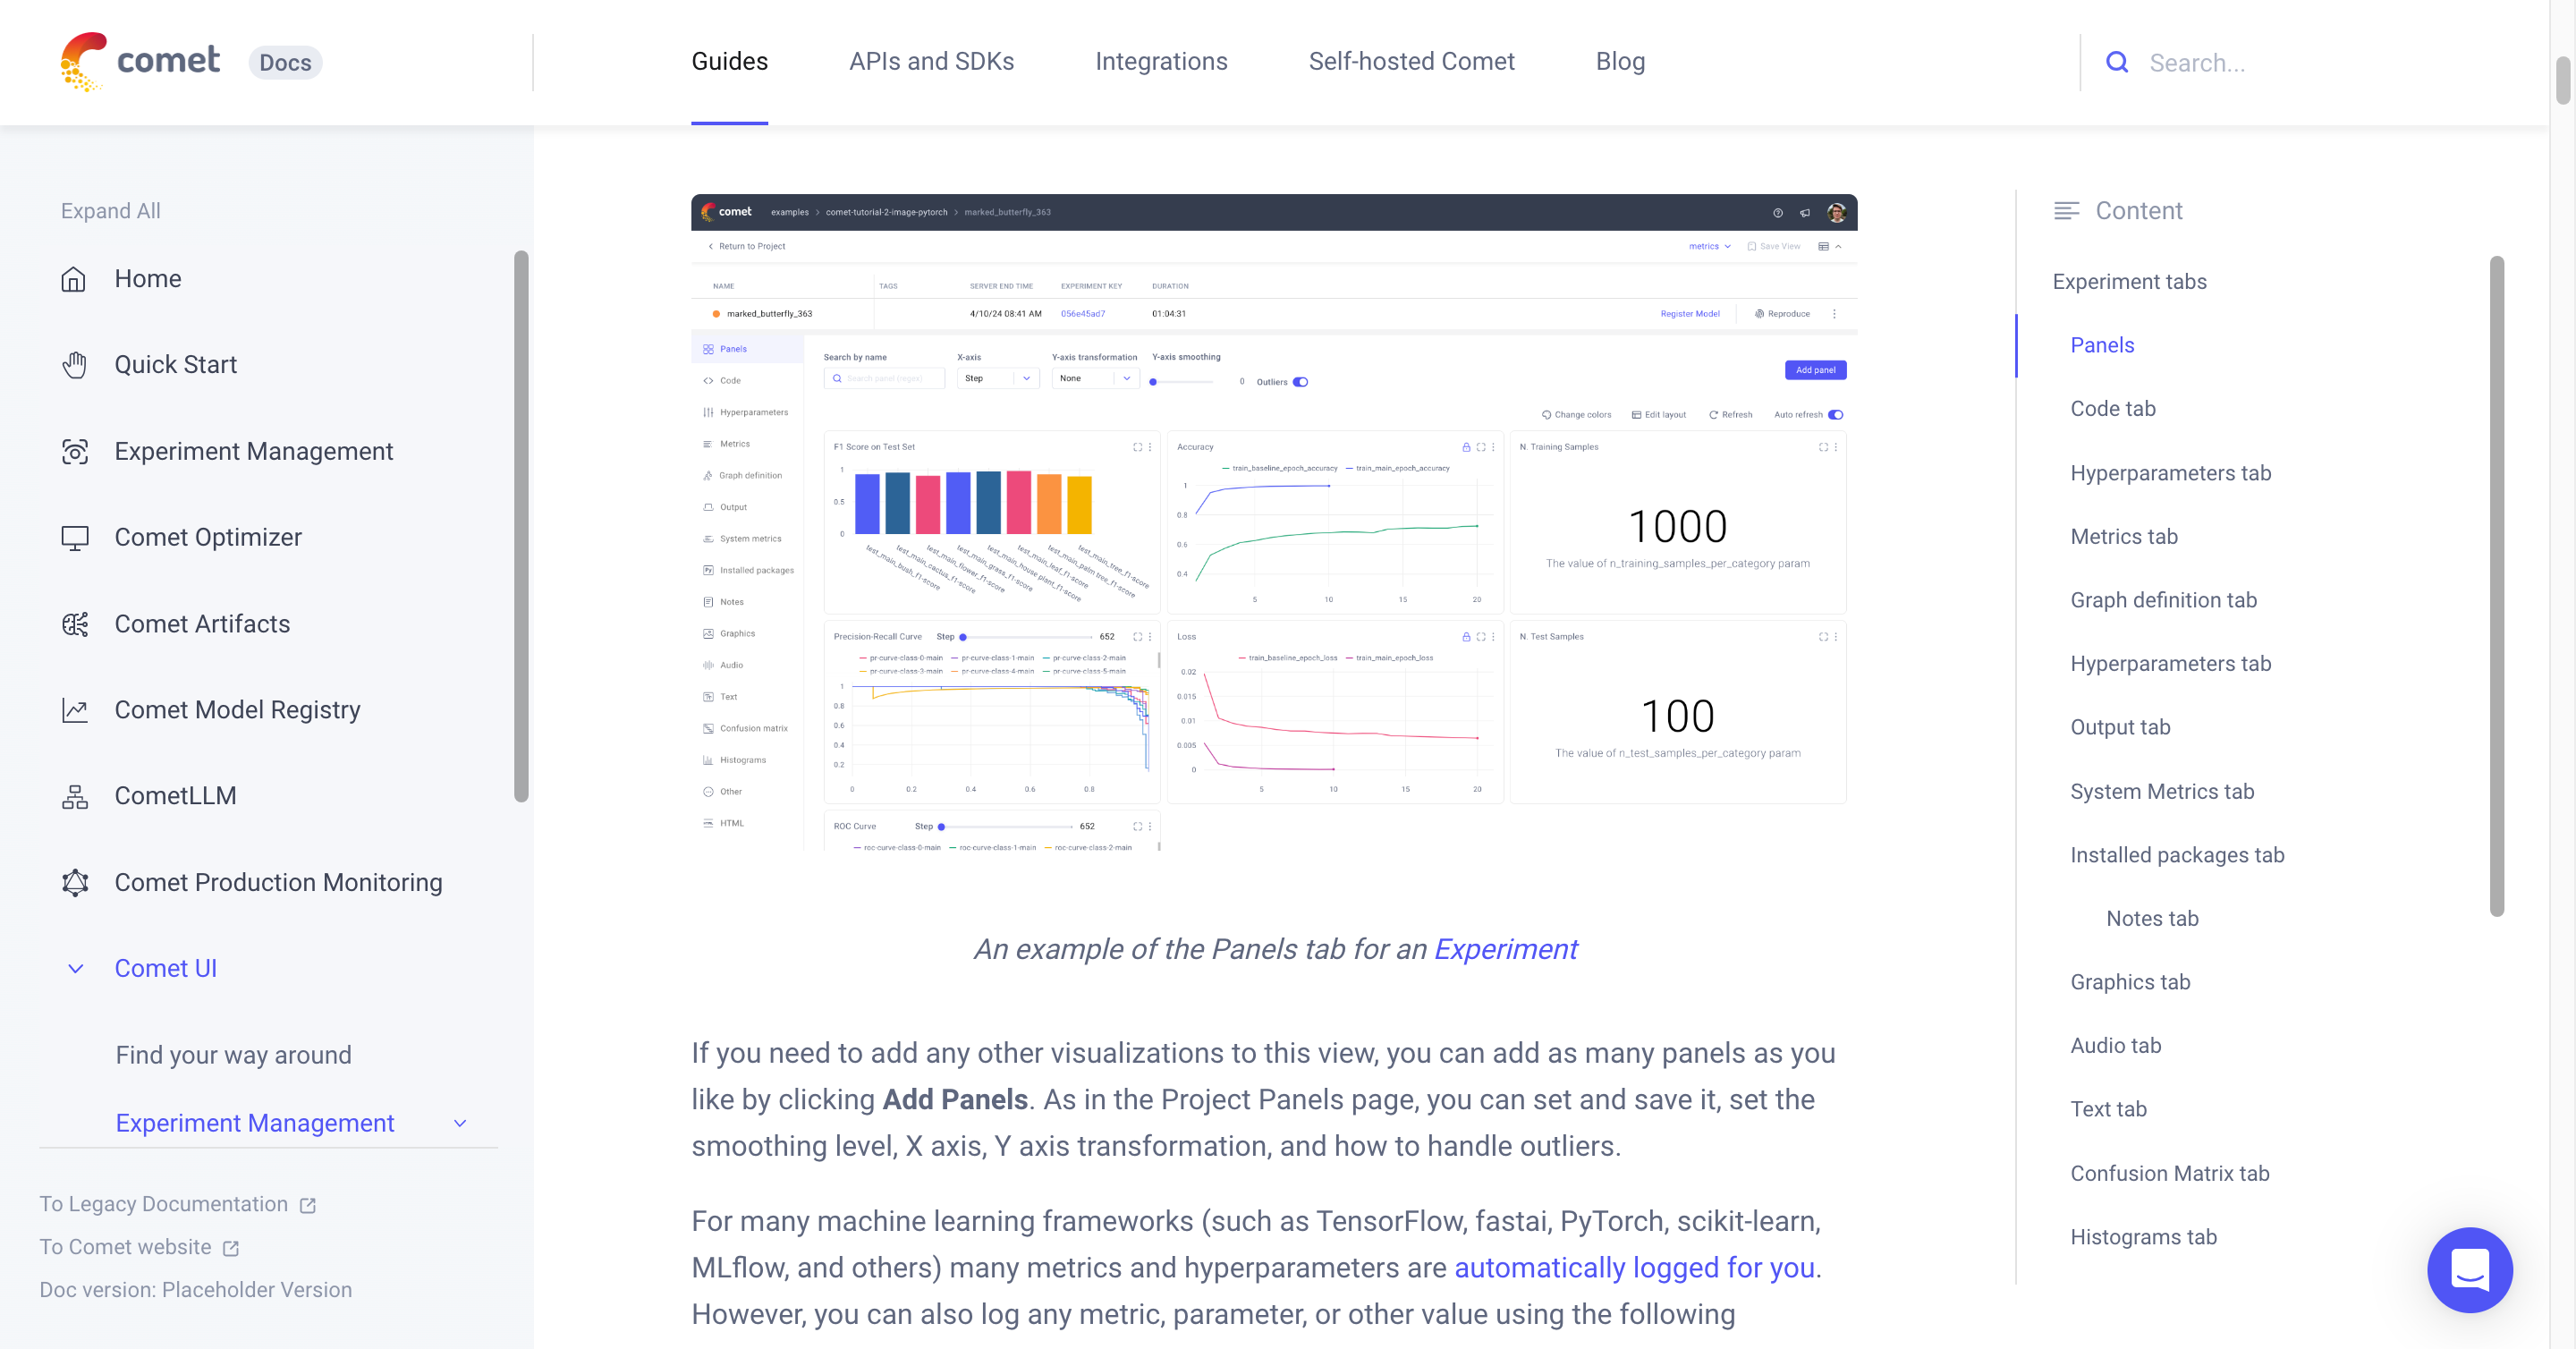This screenshot has width=2576, height=1349.
Task: Click the Comet Optimizer monitor icon
Action: [x=75, y=537]
